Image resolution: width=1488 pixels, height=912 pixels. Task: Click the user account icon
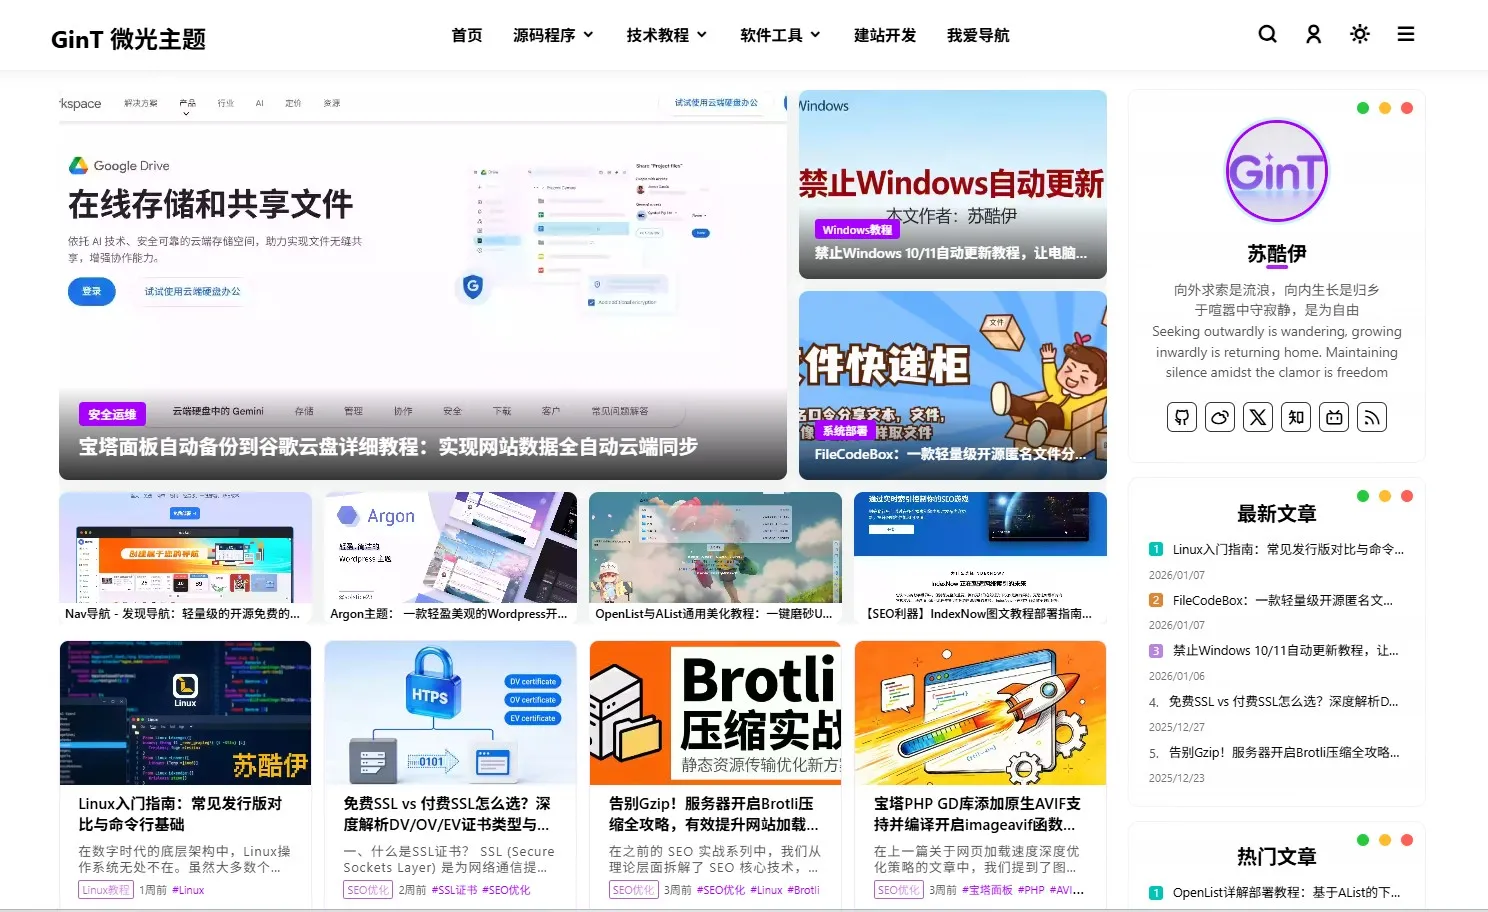[x=1314, y=34]
